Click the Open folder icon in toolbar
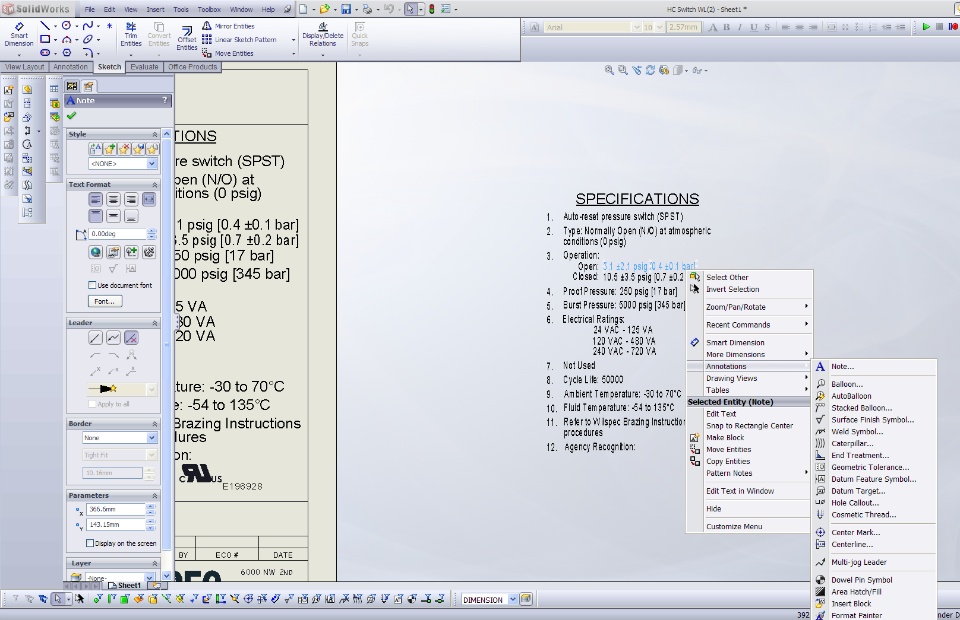The image size is (960, 620). click(324, 9)
